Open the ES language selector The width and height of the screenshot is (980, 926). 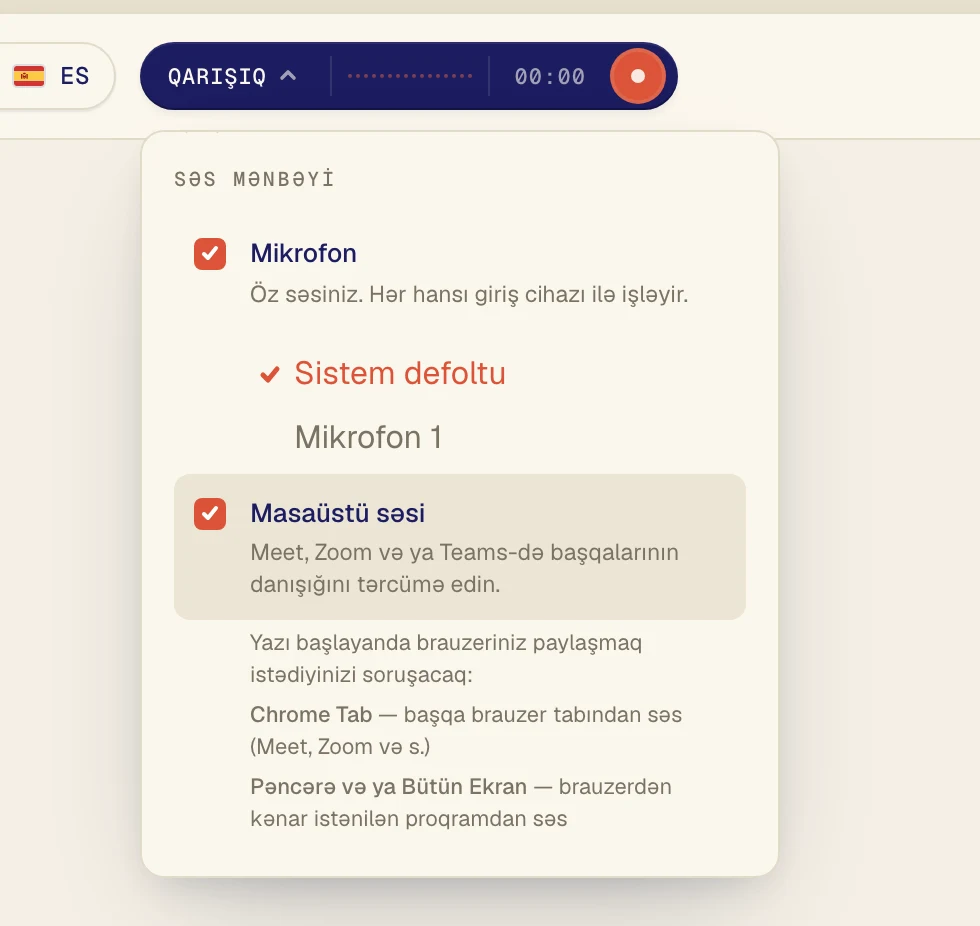tap(53, 76)
